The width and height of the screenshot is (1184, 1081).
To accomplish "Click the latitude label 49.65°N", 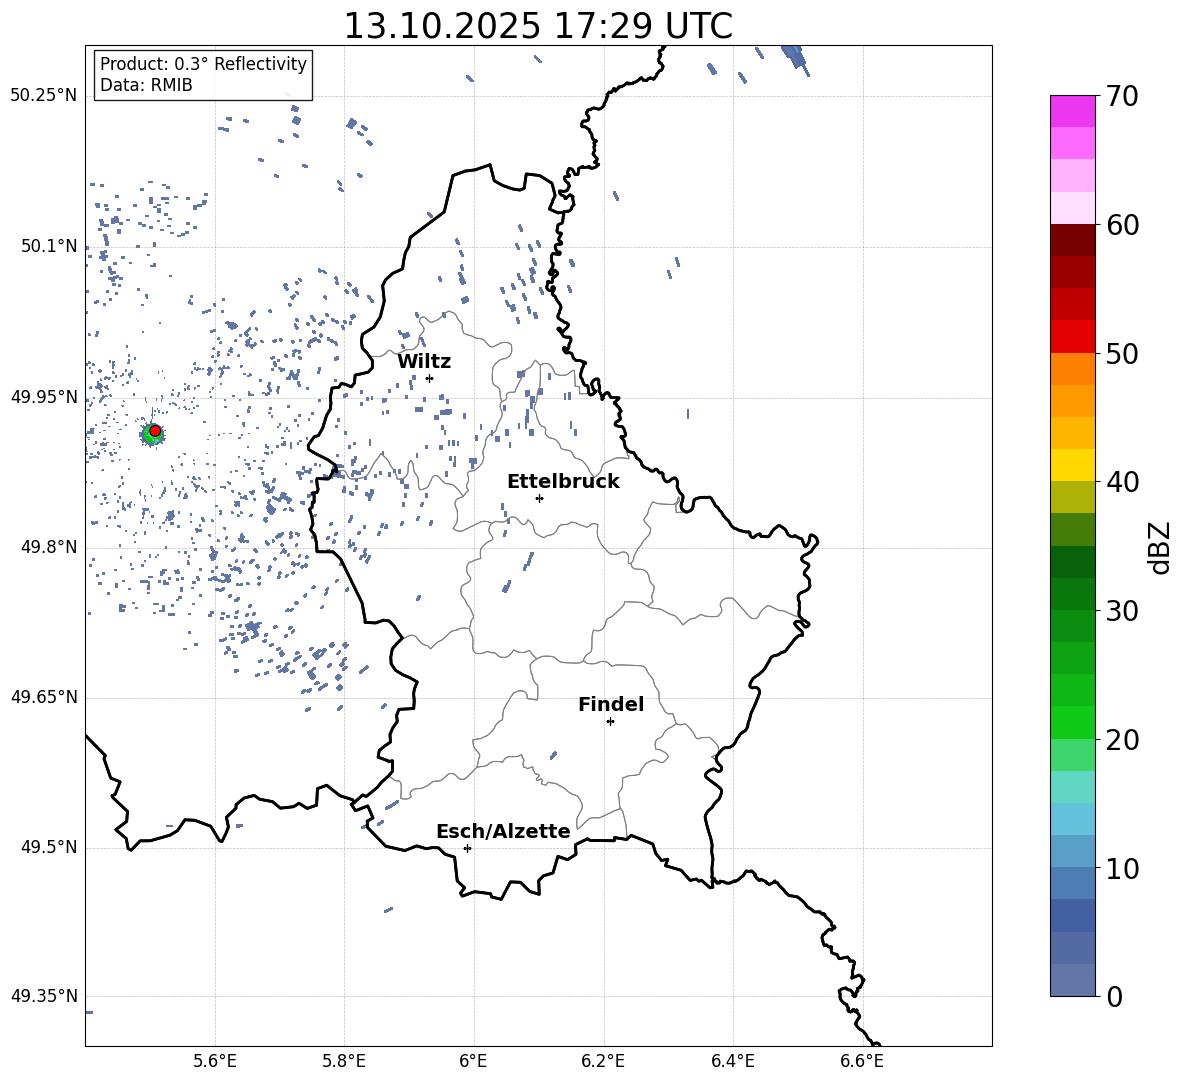I will [x=44, y=696].
